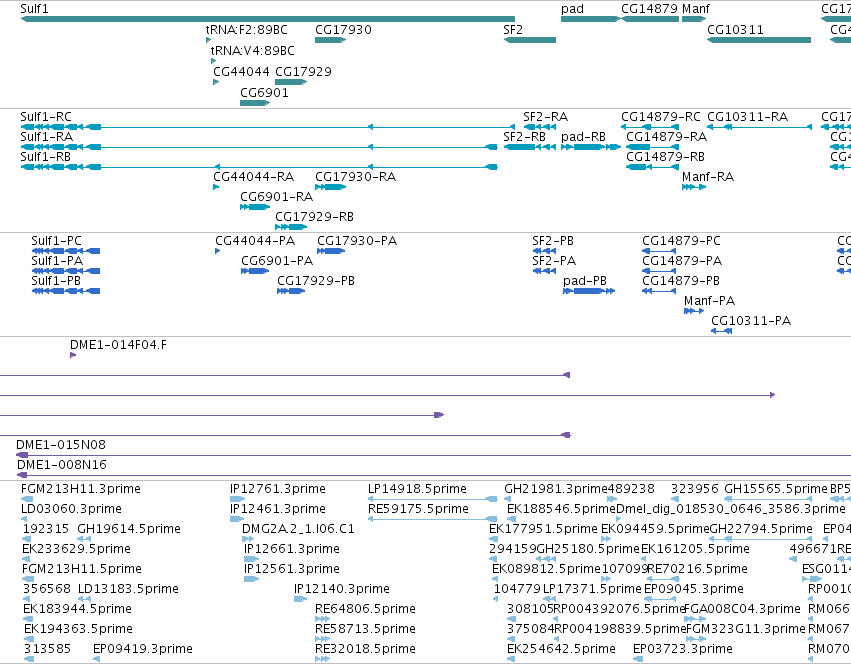Open the CG17929-RB transcript

(291, 227)
